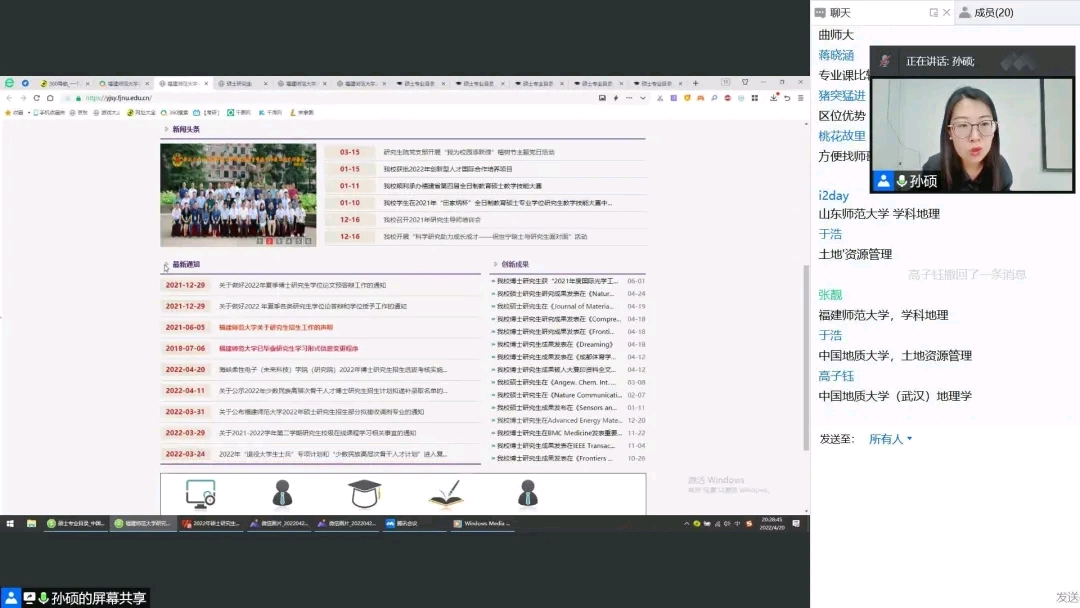
Task: Click the browser address bar
Action: 300,98
